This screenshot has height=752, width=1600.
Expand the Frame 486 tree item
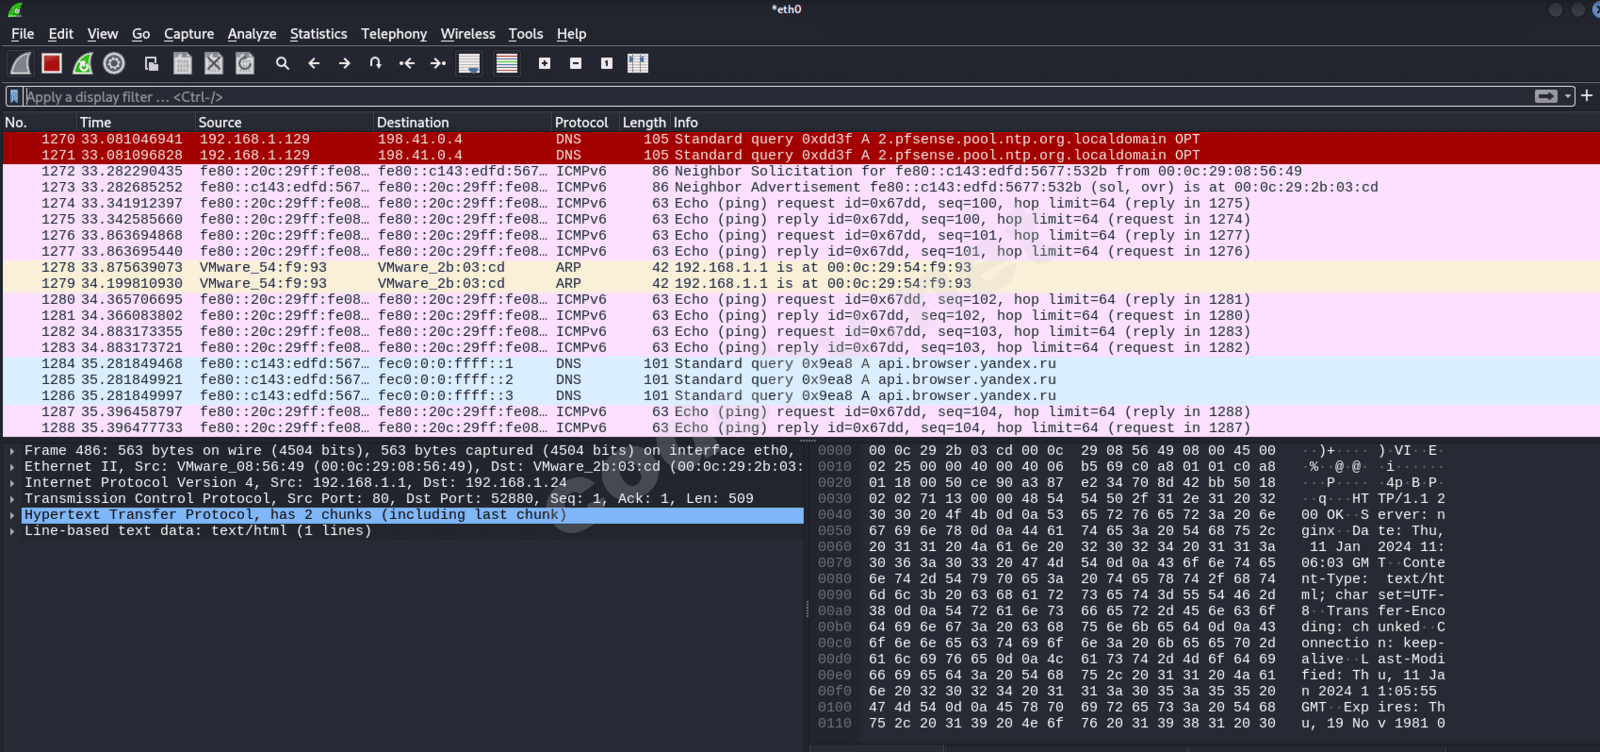pyautogui.click(x=12, y=451)
